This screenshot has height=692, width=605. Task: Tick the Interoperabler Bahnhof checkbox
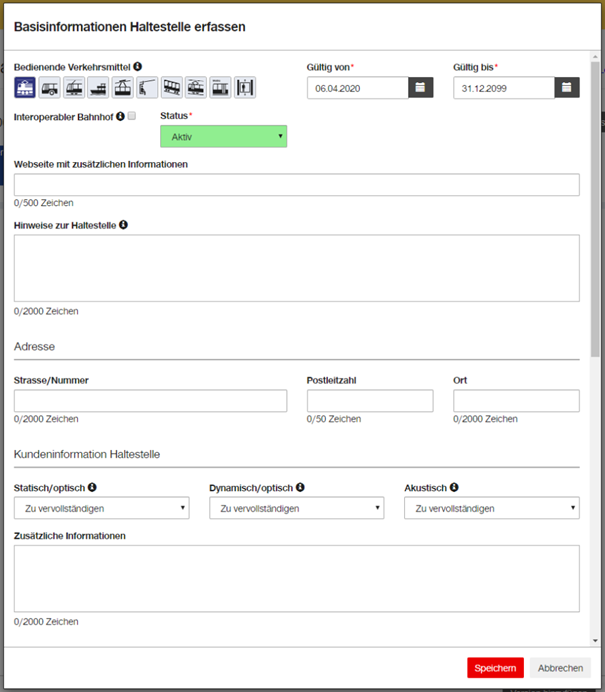coord(132,116)
